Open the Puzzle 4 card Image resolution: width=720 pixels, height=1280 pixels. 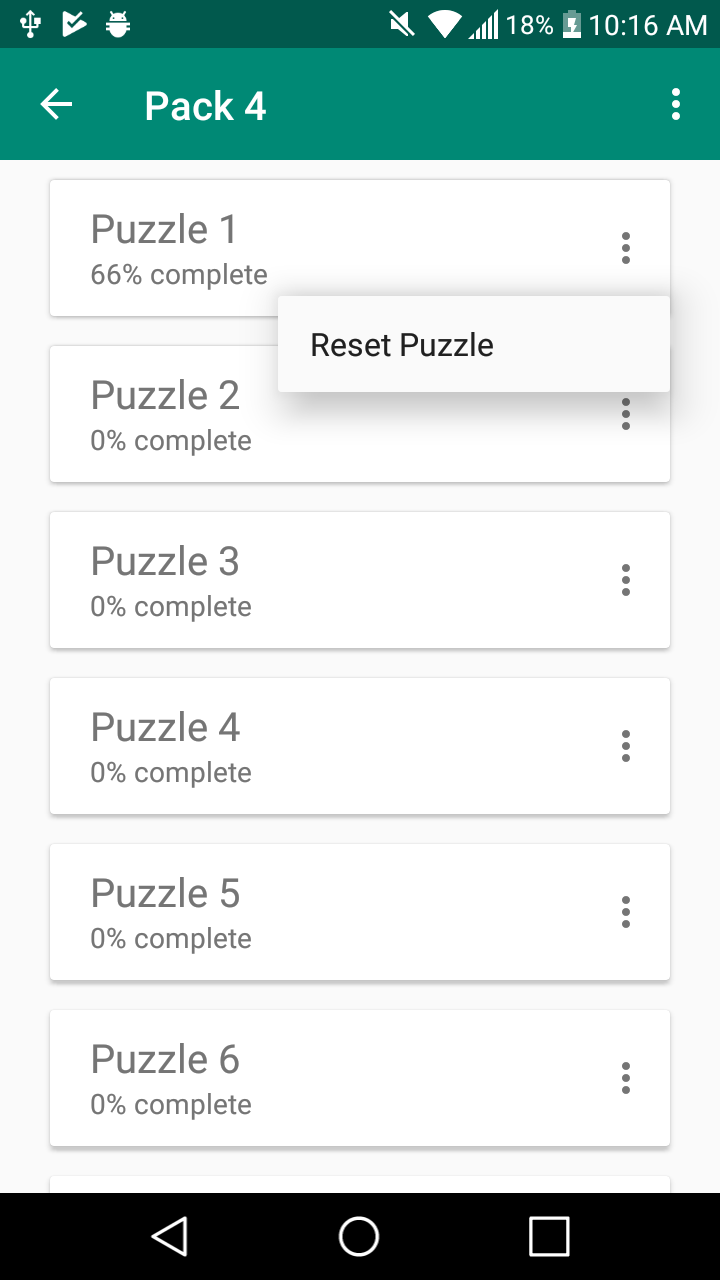[x=360, y=746]
